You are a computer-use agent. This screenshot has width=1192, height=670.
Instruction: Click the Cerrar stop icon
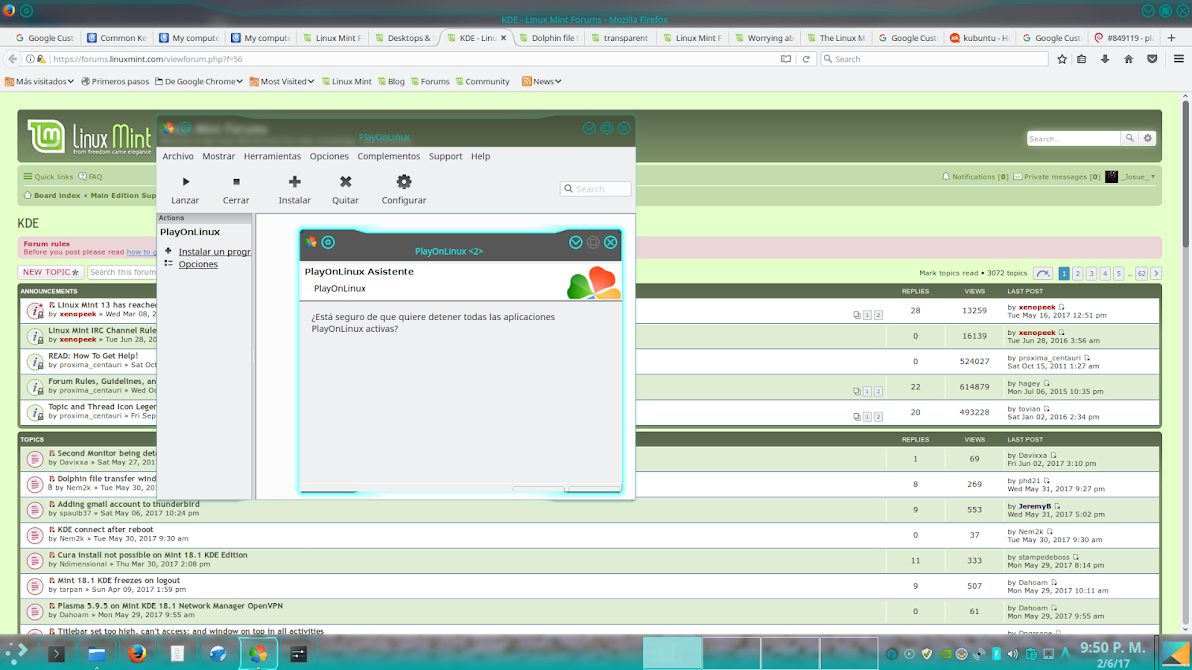coord(236,182)
